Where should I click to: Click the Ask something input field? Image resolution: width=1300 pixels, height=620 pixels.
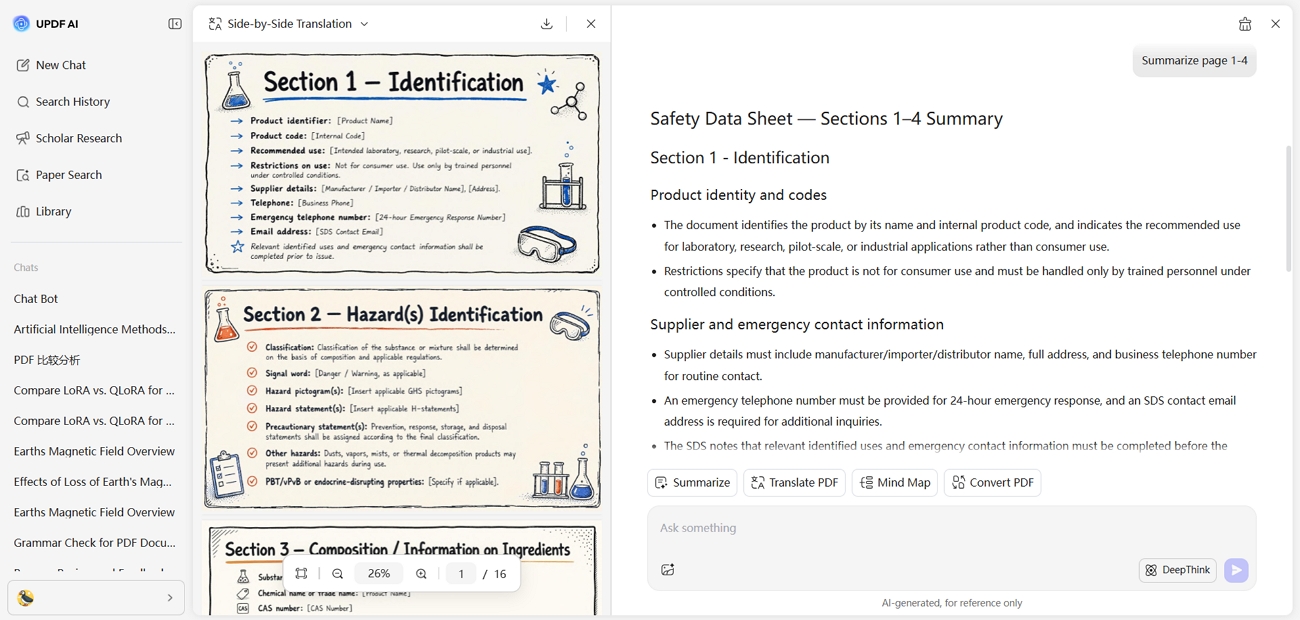tap(952, 528)
